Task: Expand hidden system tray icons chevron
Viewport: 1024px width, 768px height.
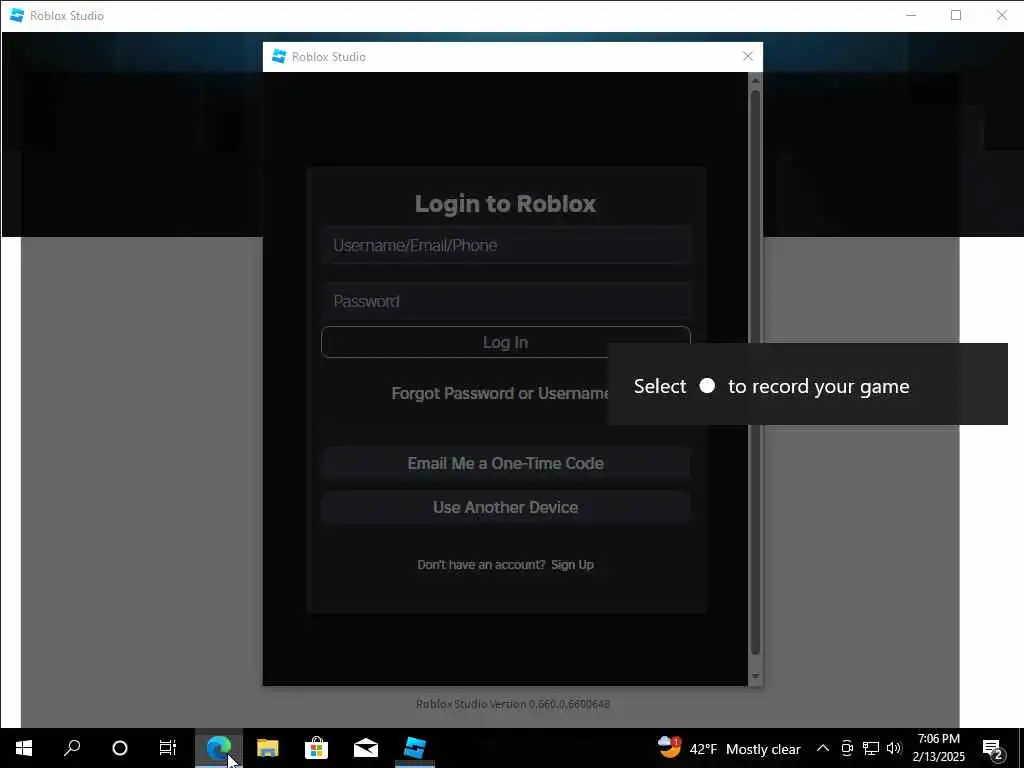Action: (823, 748)
